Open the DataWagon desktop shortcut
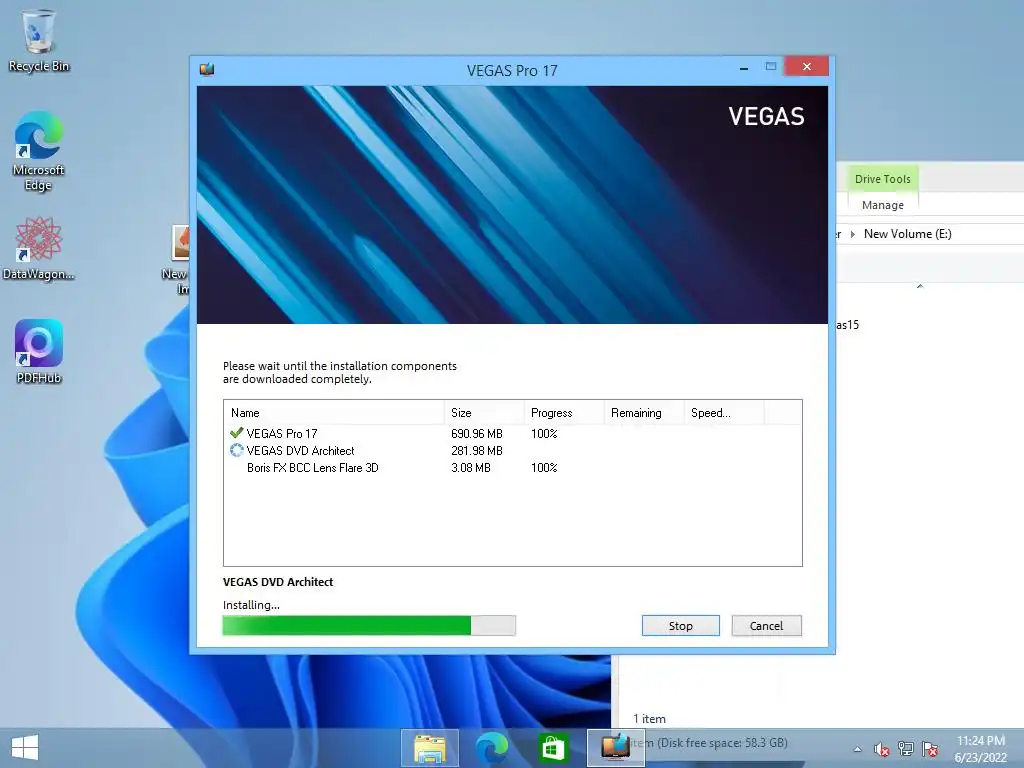 pyautogui.click(x=39, y=248)
